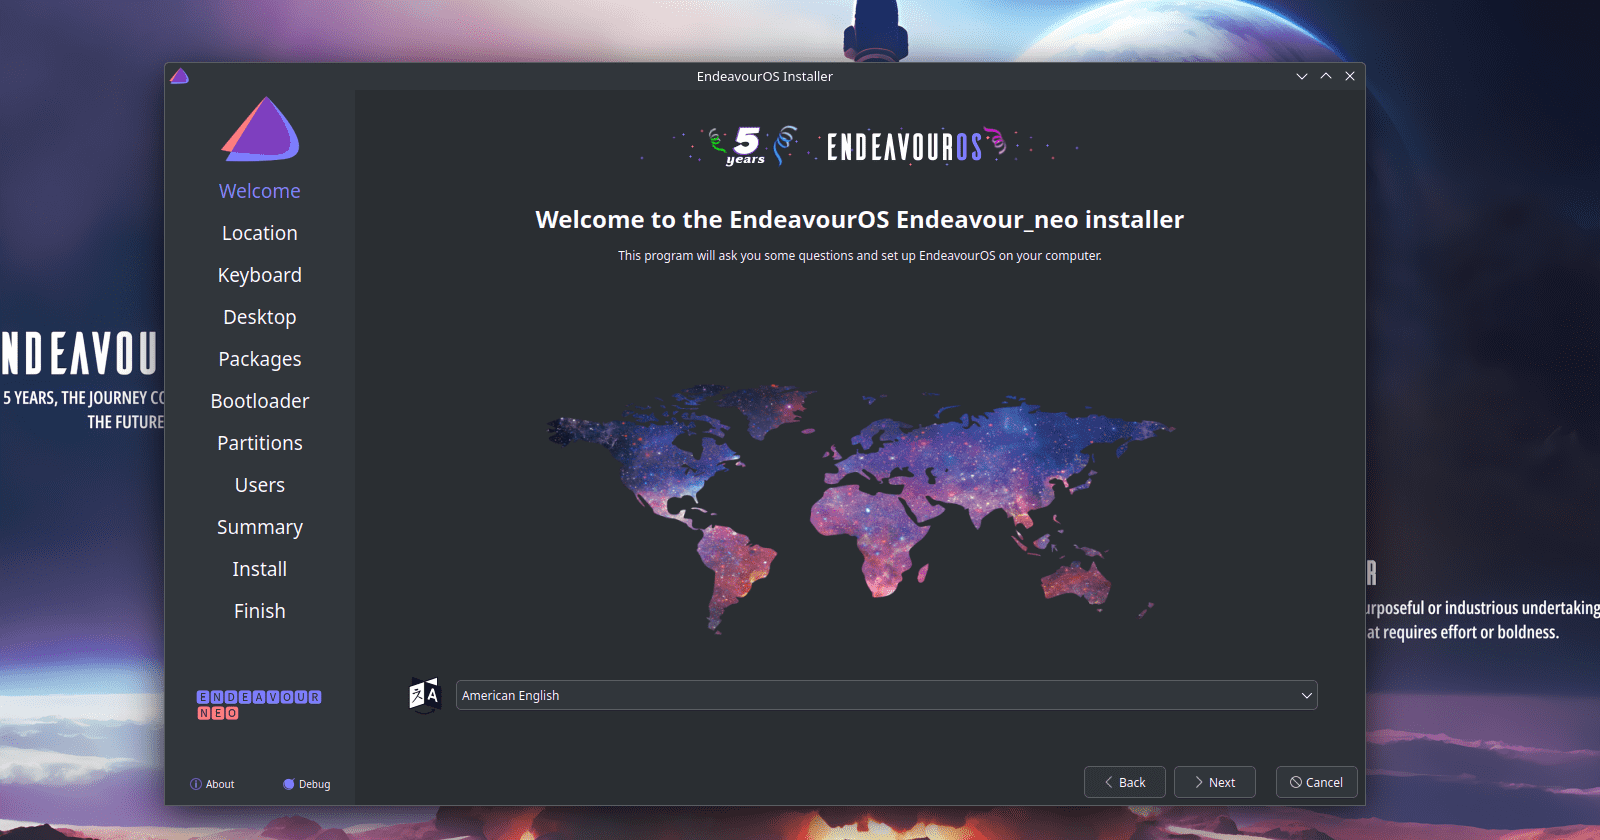The width and height of the screenshot is (1600, 840).
Task: Open the American English language dropdown
Action: [886, 695]
